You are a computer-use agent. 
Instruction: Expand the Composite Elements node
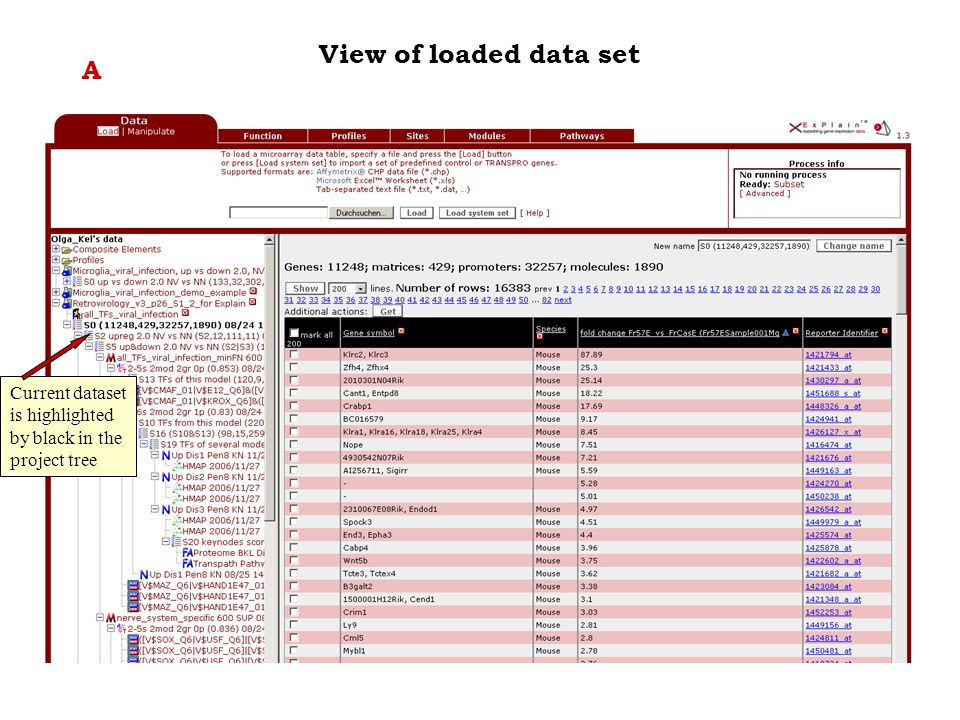(56, 249)
